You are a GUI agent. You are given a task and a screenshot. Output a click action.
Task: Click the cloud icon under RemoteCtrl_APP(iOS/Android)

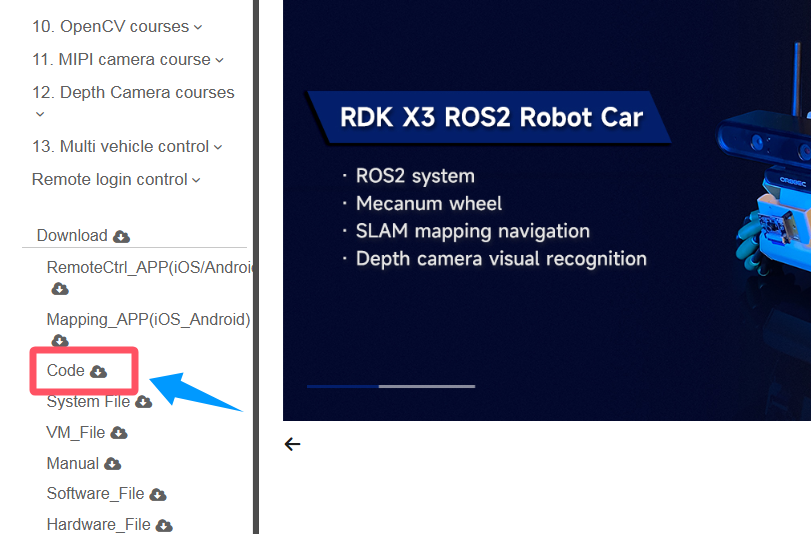coord(60,288)
